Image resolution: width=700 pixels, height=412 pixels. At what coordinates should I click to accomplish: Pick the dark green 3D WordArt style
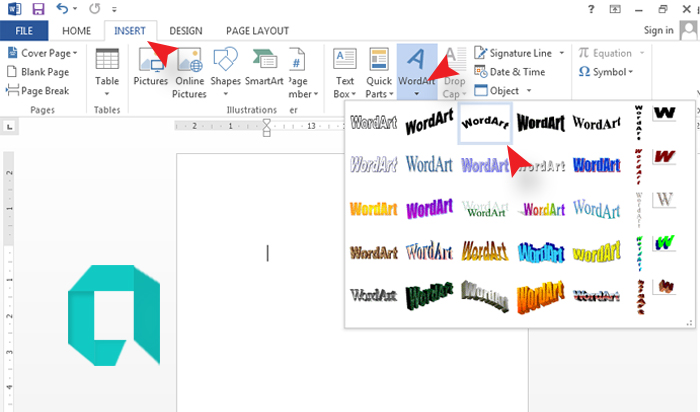pos(429,295)
